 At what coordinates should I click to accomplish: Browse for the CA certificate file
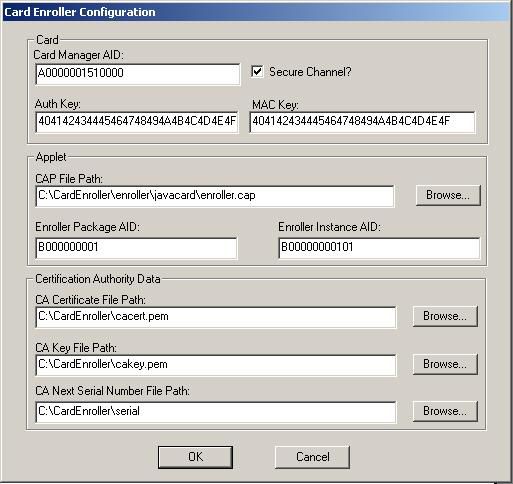(445, 316)
